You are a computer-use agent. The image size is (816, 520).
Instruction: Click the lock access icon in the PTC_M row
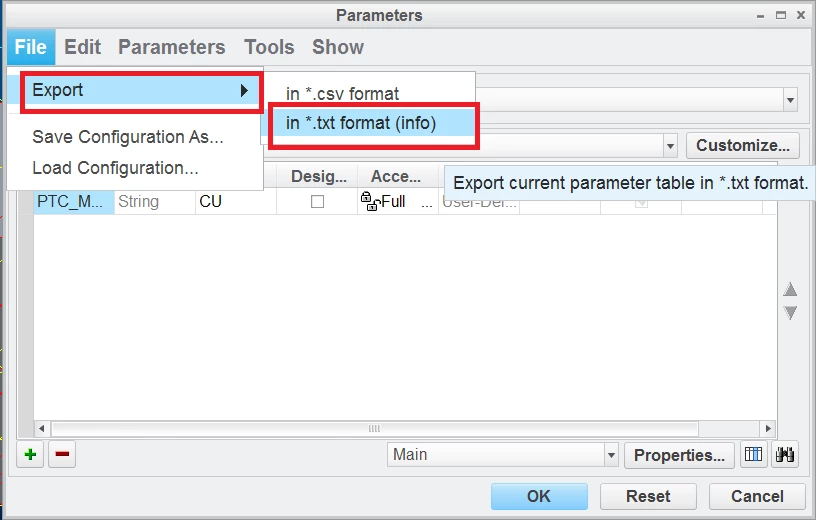369,201
